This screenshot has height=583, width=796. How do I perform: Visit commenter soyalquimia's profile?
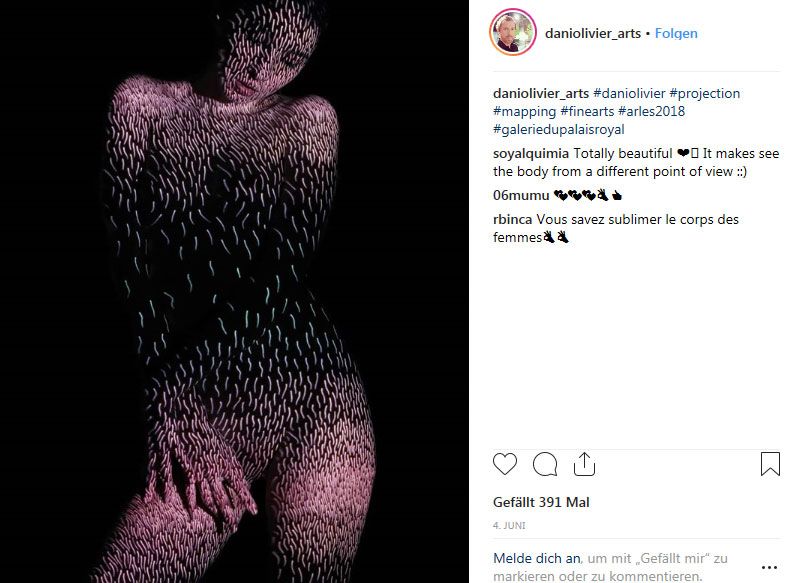point(531,153)
